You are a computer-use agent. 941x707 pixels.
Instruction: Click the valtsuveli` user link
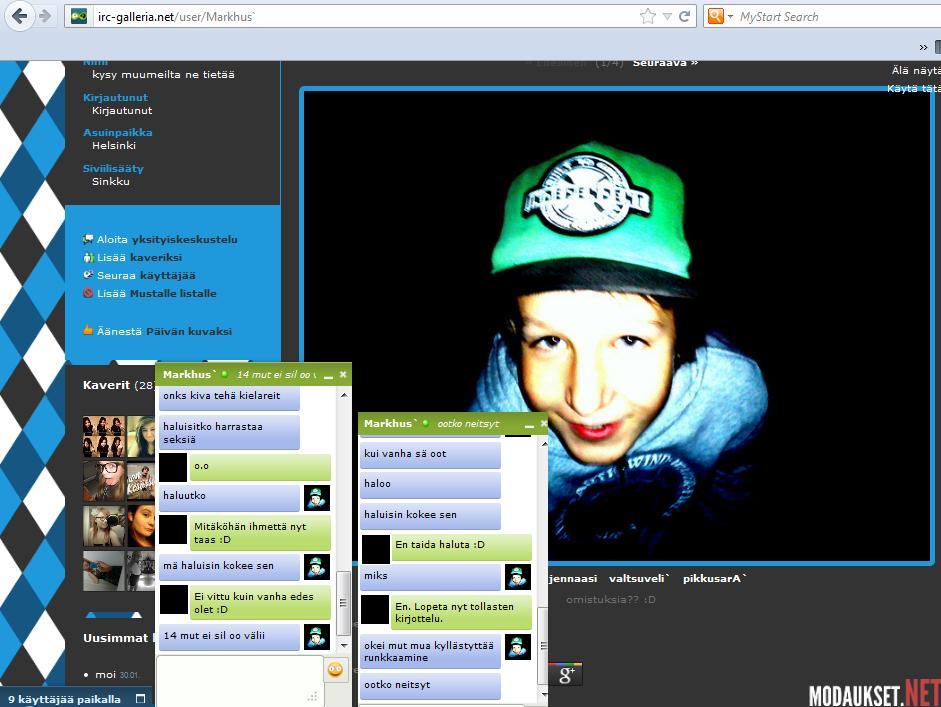tap(639, 579)
